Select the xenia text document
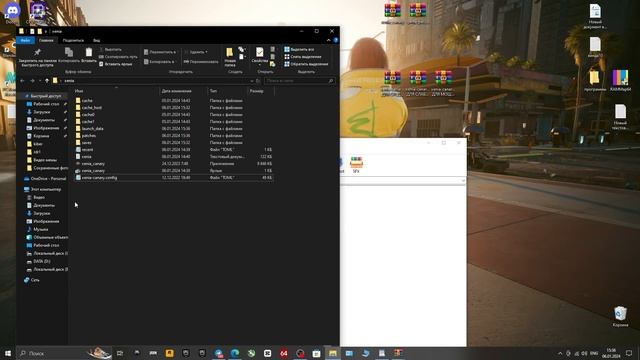 173,157
